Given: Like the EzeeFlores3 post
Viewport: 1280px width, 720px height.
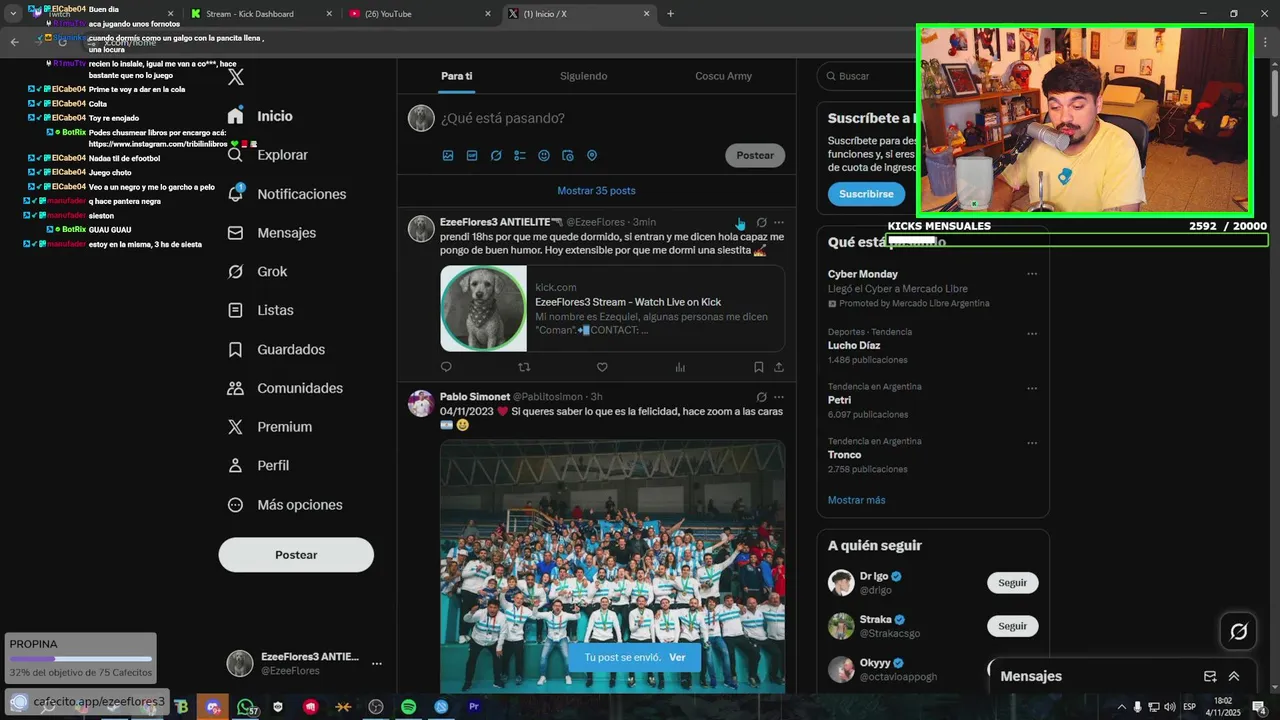Looking at the screenshot, I should click(x=602, y=367).
